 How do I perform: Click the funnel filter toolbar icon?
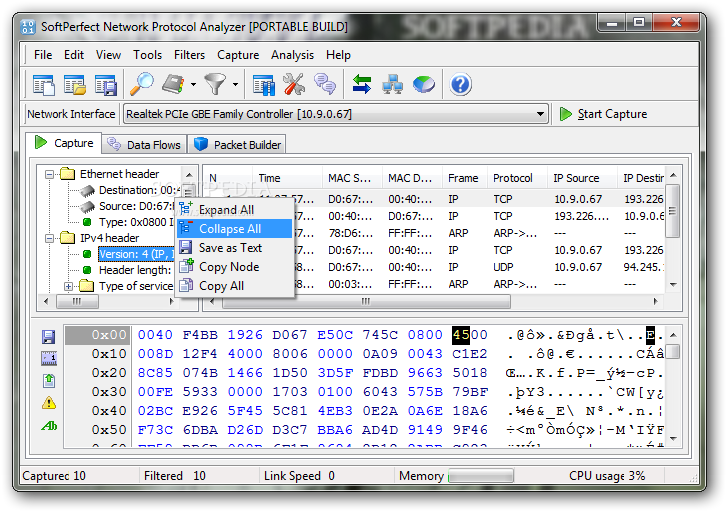(x=215, y=84)
